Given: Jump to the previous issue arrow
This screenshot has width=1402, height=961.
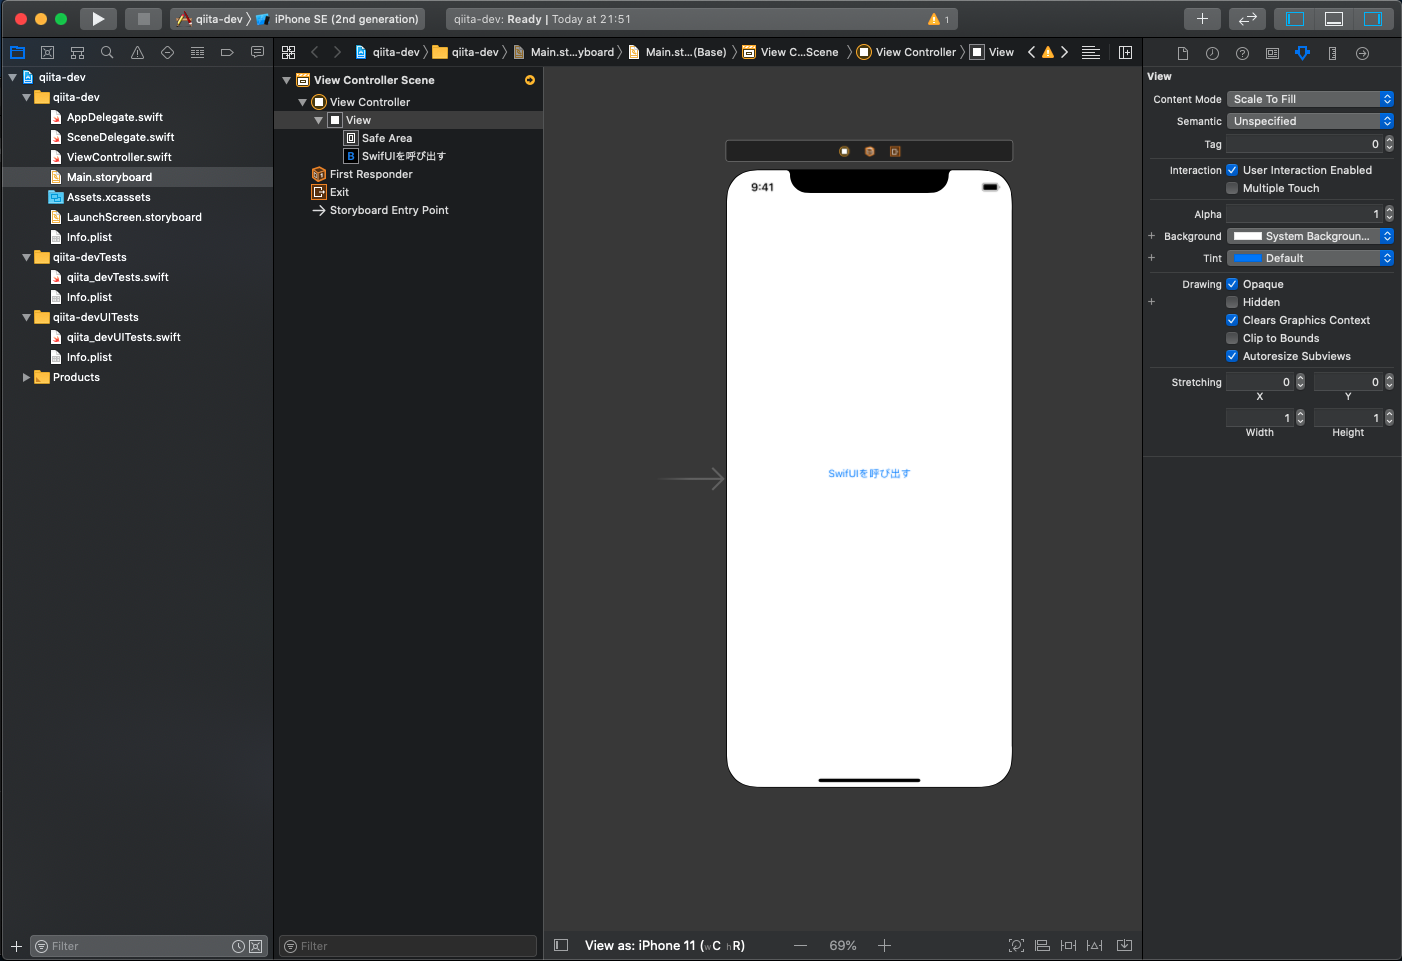Looking at the screenshot, I should 1031,52.
